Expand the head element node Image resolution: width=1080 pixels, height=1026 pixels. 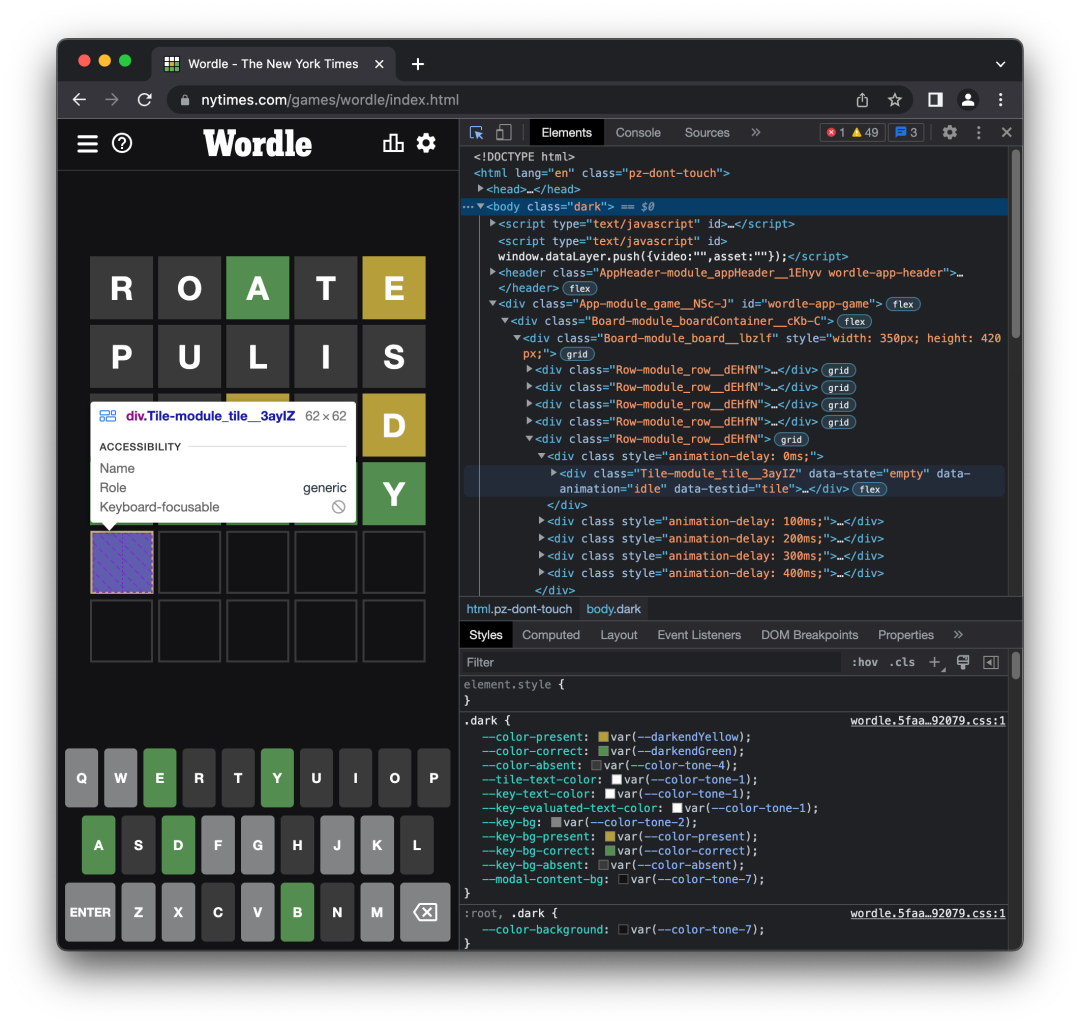(481, 189)
